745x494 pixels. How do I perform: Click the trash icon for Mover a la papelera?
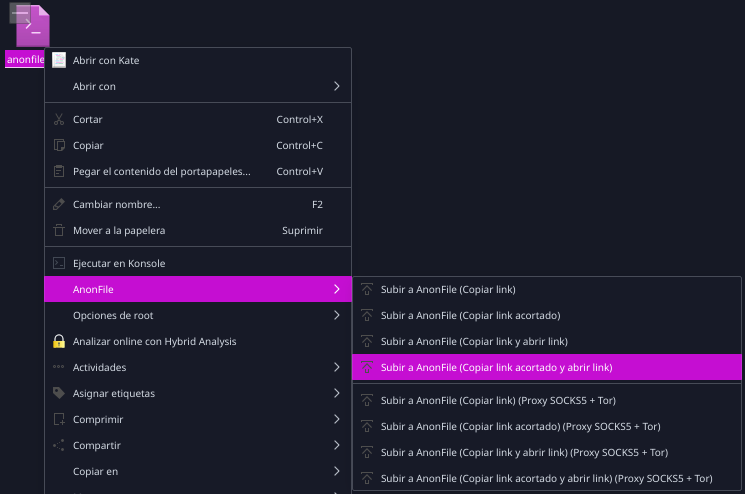59,230
